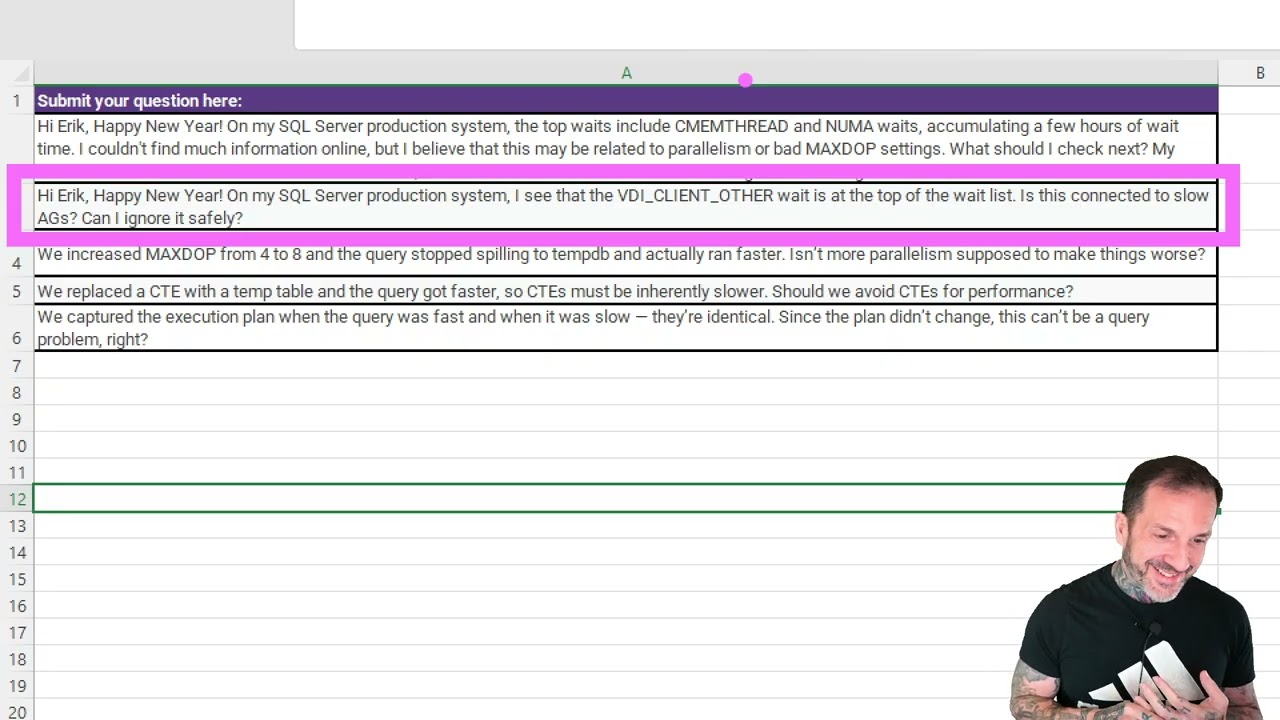Click row header 16
The height and width of the screenshot is (720, 1280).
coord(17,606)
